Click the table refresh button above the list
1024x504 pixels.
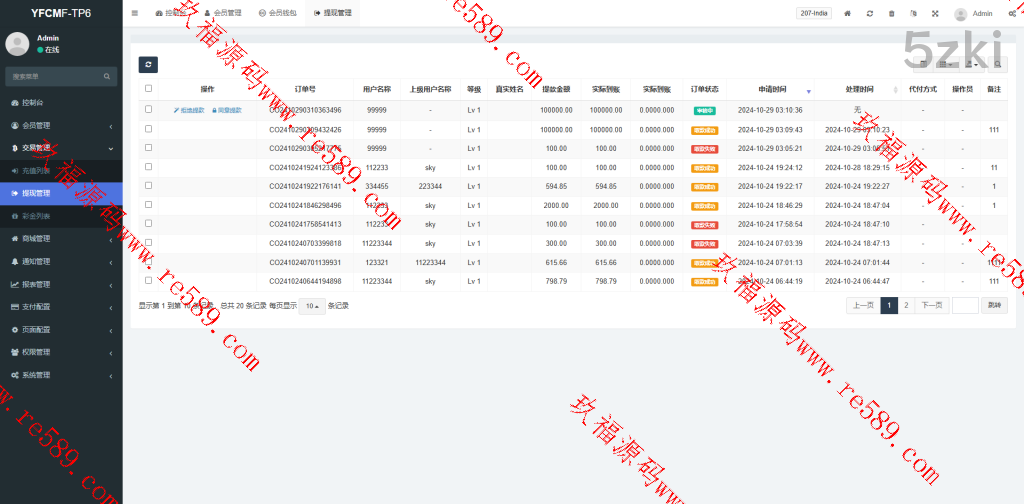click(x=147, y=65)
